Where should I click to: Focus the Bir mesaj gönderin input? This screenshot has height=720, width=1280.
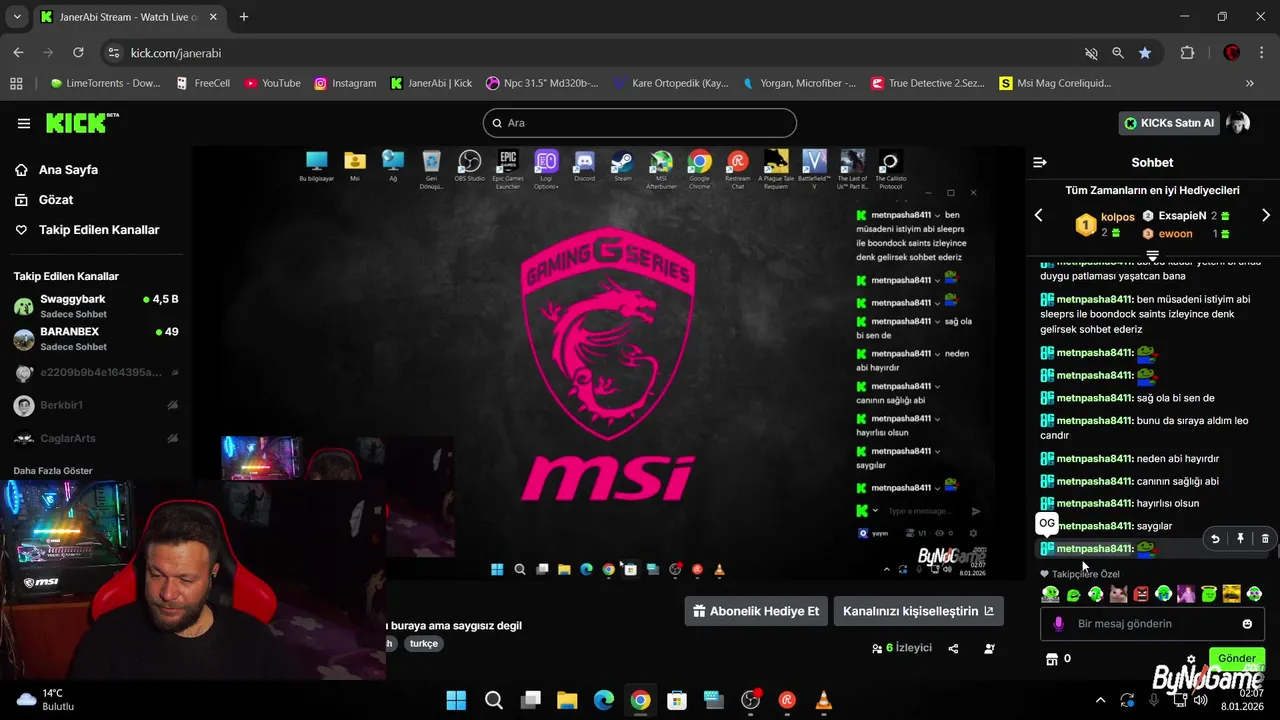click(1152, 624)
